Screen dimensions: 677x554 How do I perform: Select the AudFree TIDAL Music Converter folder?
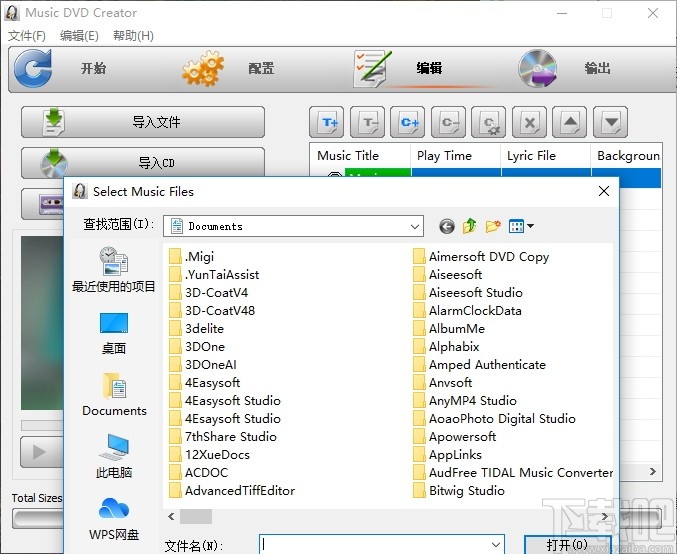(x=513, y=473)
